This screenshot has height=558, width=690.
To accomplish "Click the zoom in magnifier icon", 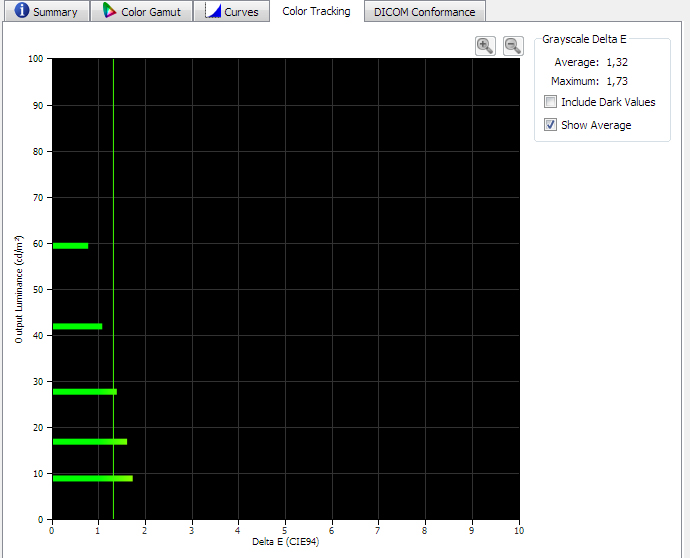I will tap(485, 45).
